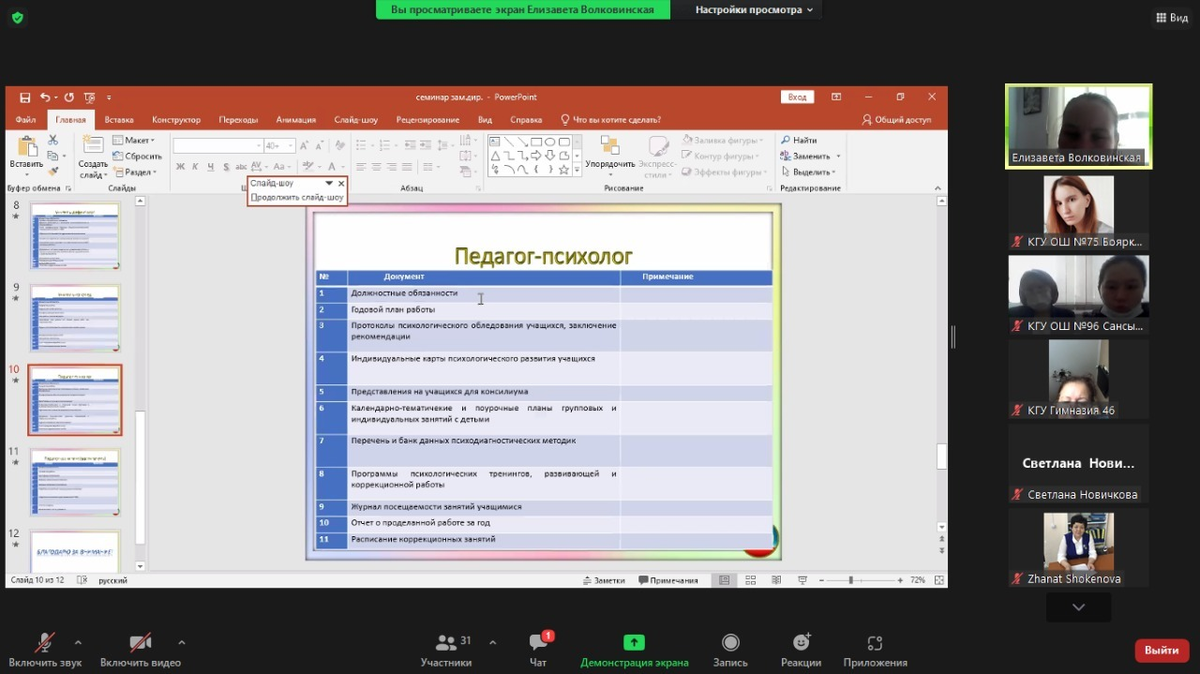Toggle the Заметки notes pane
Viewport: 1200px width, 674px height.
pos(603,580)
